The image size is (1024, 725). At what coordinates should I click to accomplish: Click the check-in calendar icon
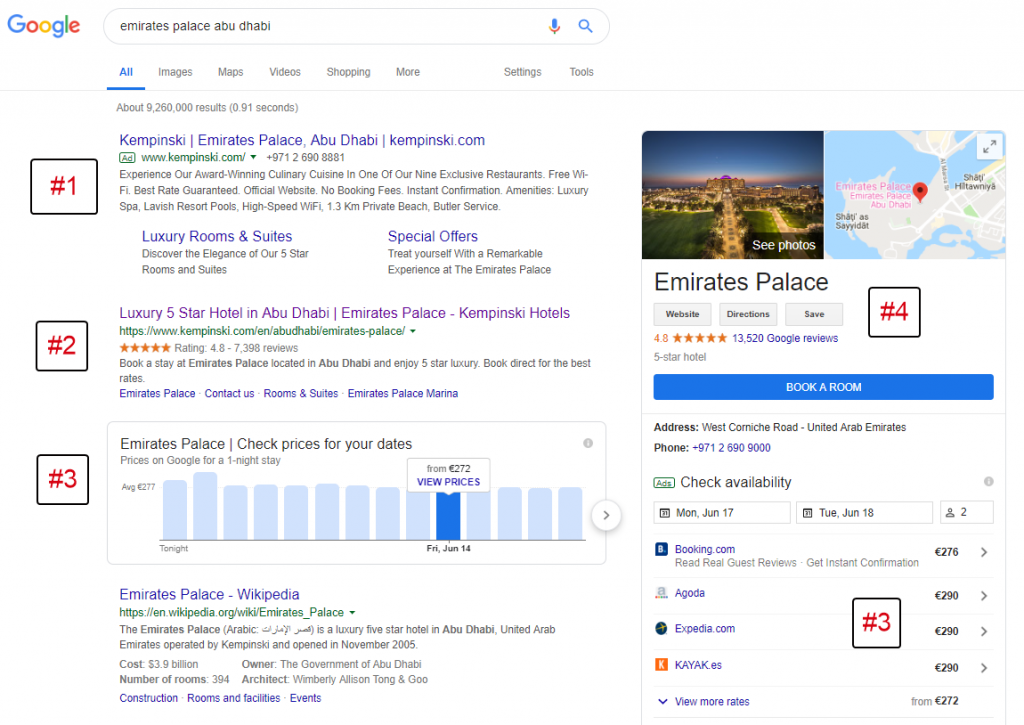665,513
